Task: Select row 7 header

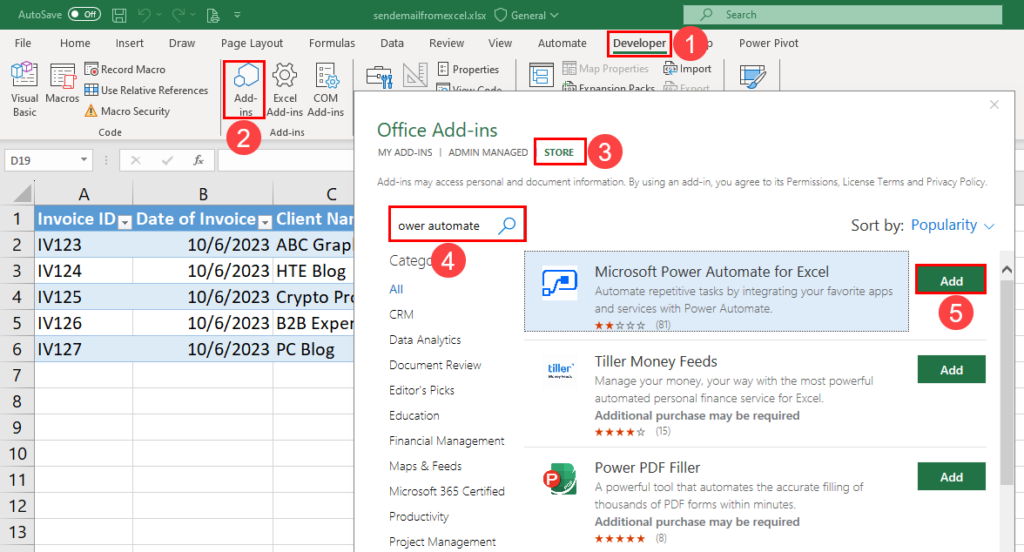Action: [17, 376]
